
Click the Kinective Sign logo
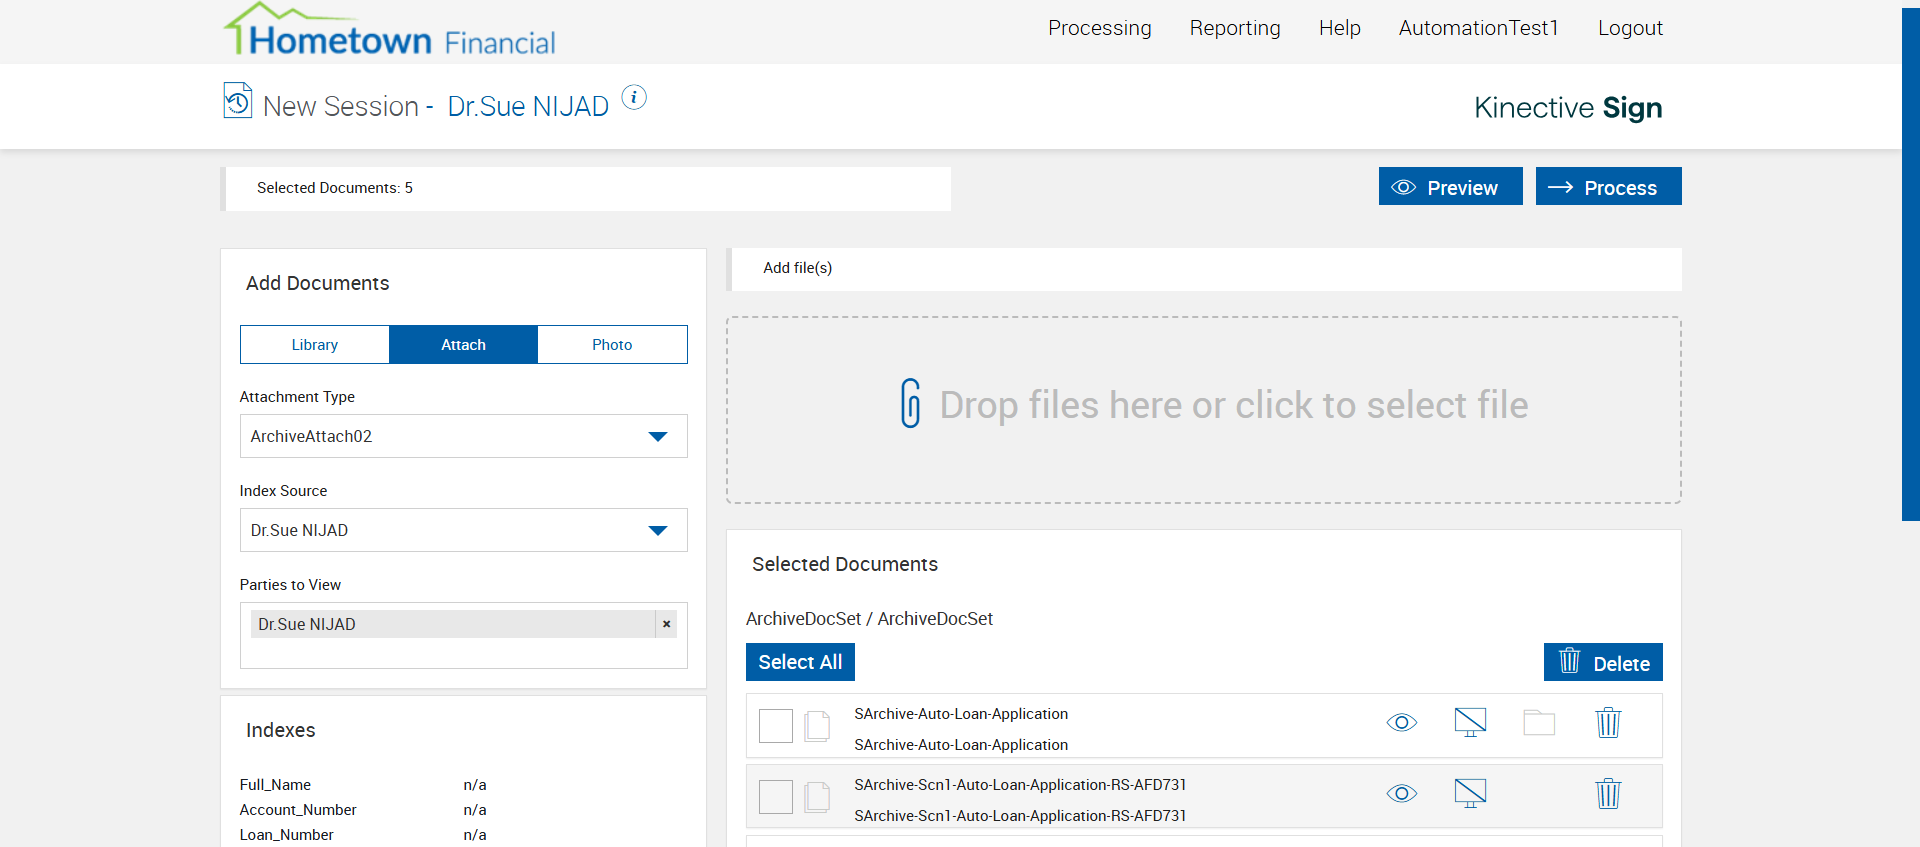point(1568,107)
